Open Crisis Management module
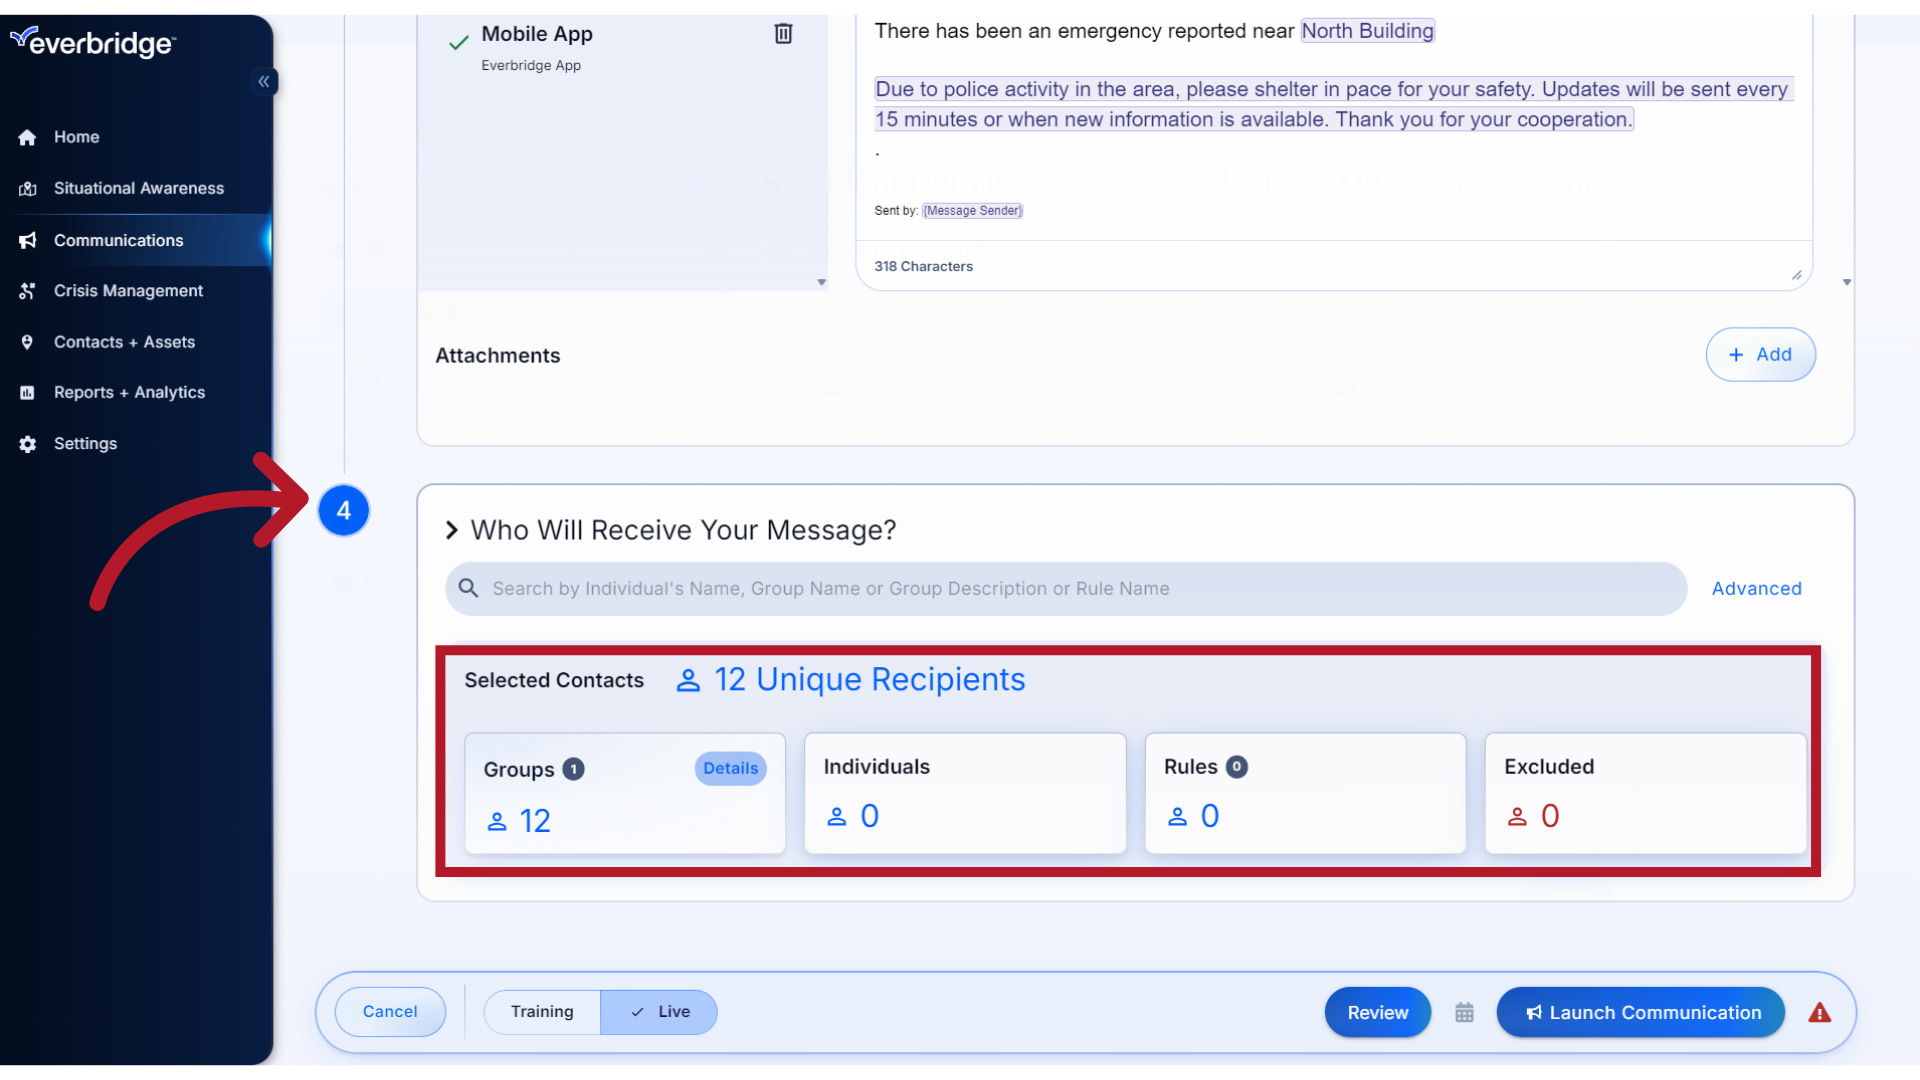Image resolution: width=1920 pixels, height=1080 pixels. (128, 290)
